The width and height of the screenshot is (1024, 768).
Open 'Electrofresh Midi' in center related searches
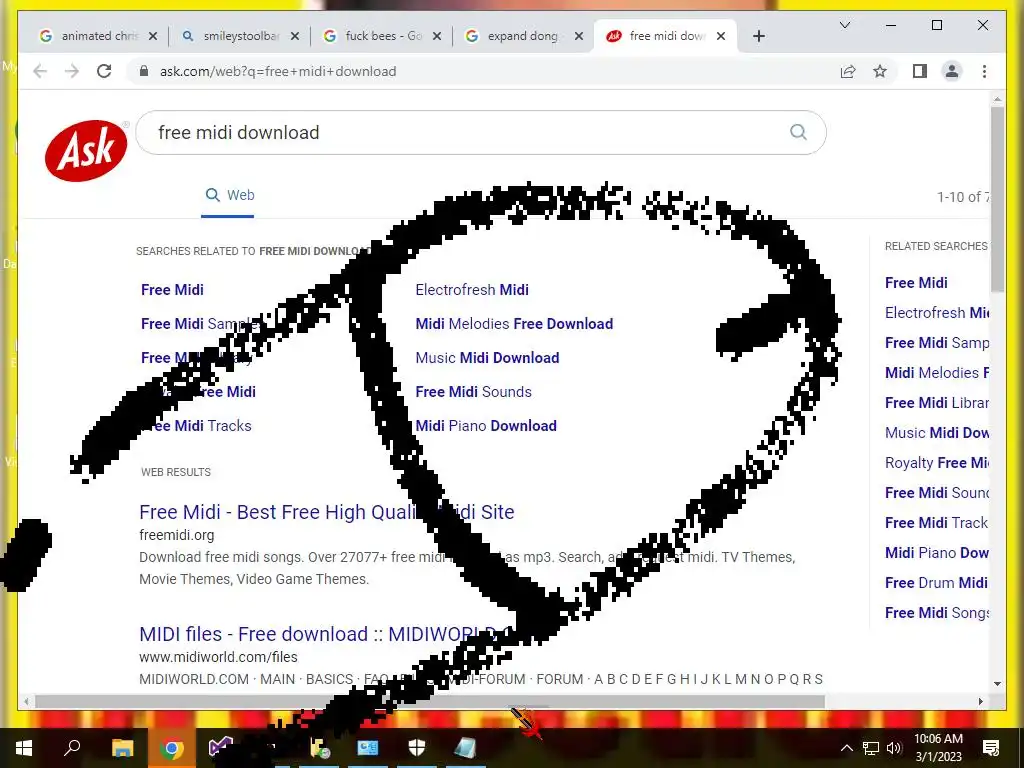pyautogui.click(x=472, y=290)
